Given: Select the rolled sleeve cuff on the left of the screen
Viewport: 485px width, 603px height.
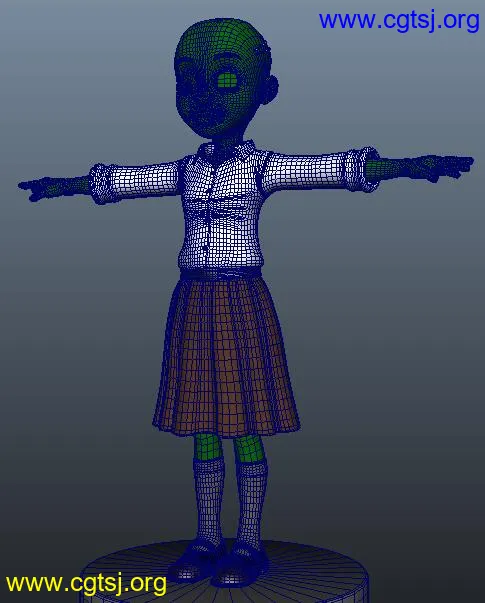Looking at the screenshot, I should click(99, 183).
